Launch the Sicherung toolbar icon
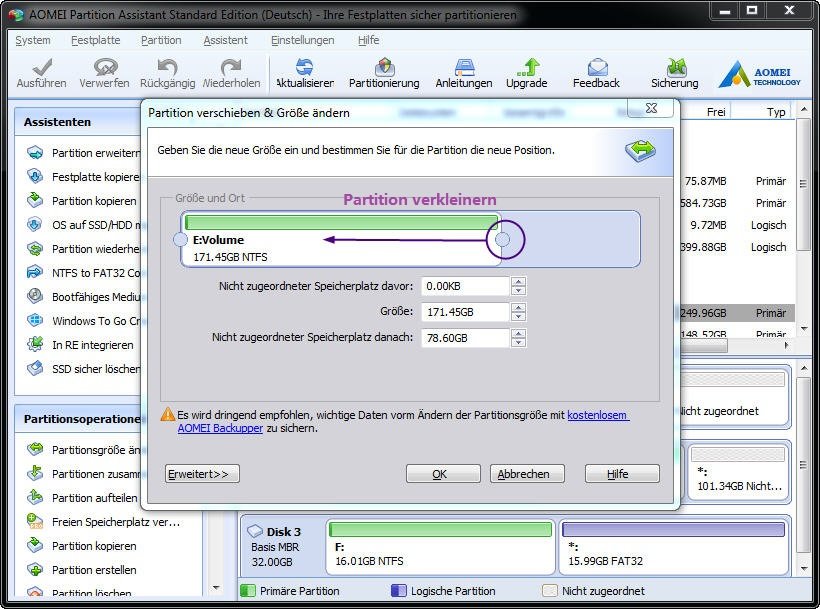 (676, 67)
